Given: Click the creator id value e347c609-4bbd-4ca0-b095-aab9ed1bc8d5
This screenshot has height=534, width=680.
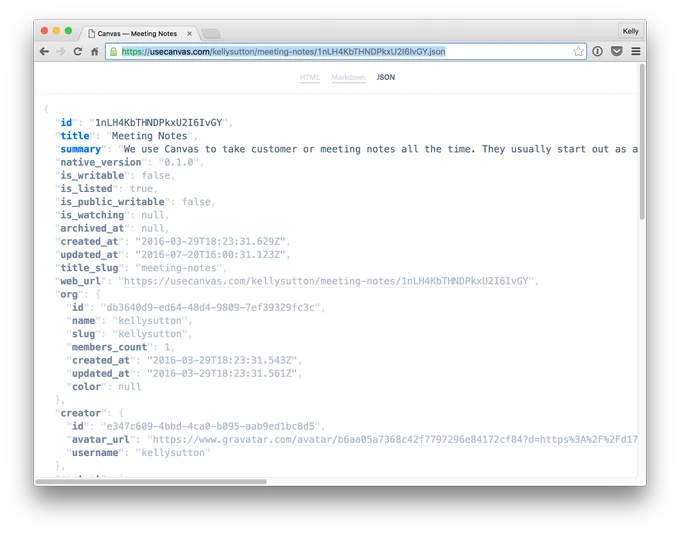Looking at the screenshot, I should pos(210,426).
